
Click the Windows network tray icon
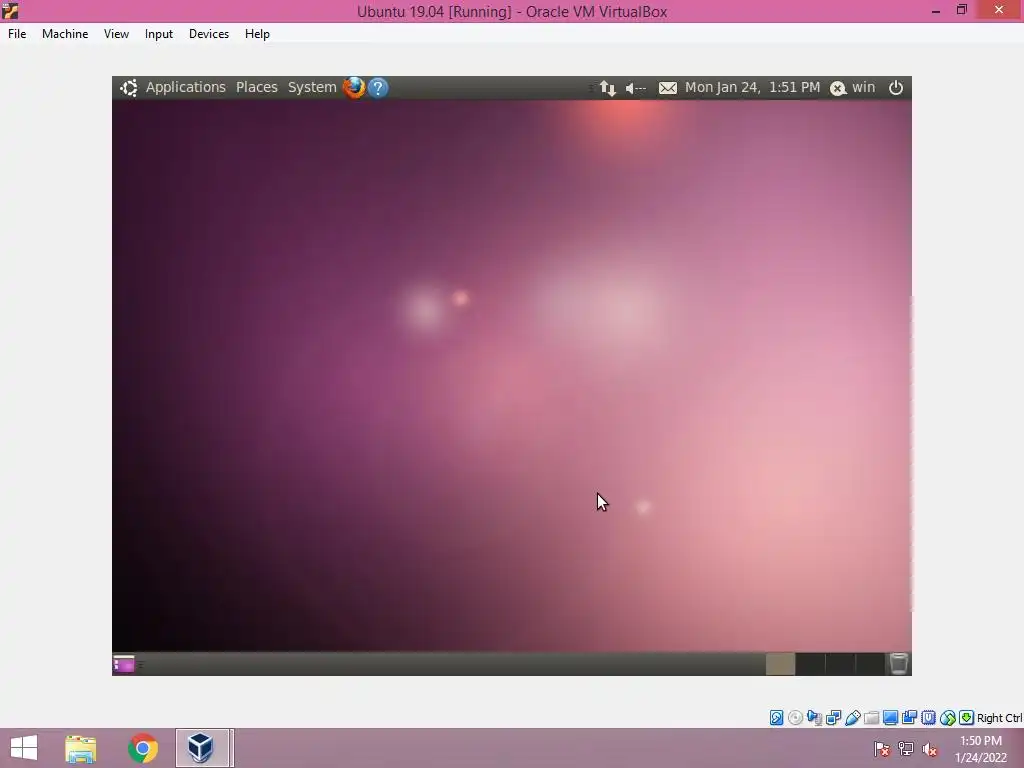(906, 749)
